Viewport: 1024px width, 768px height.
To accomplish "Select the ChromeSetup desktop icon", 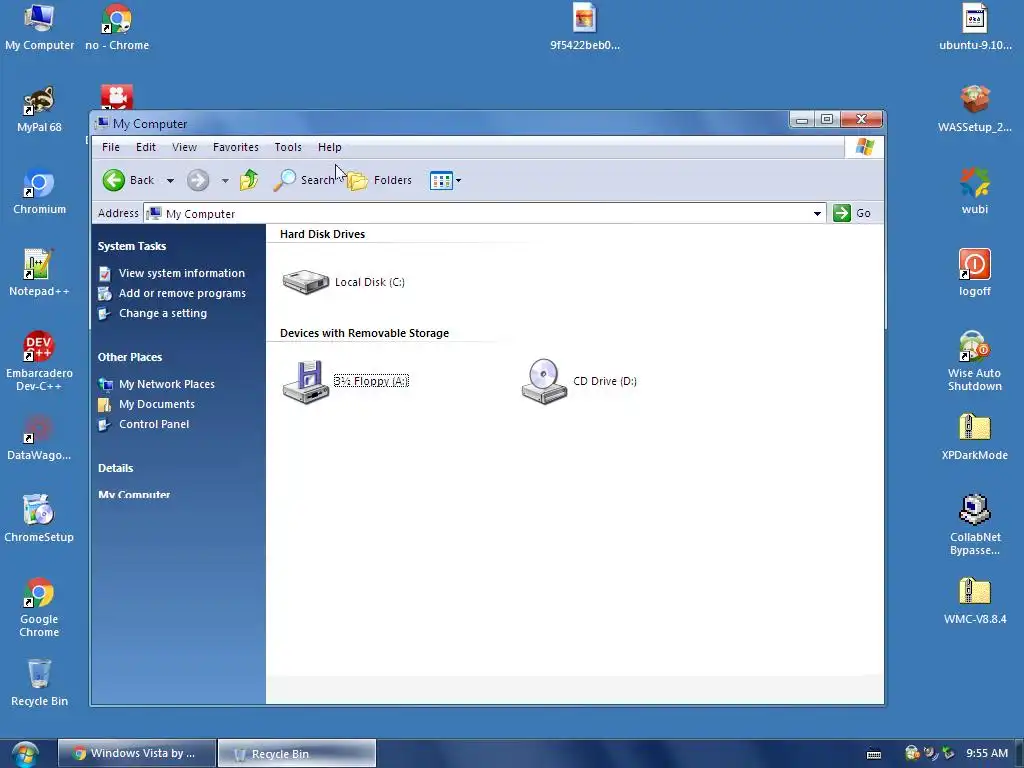I will pyautogui.click(x=39, y=519).
